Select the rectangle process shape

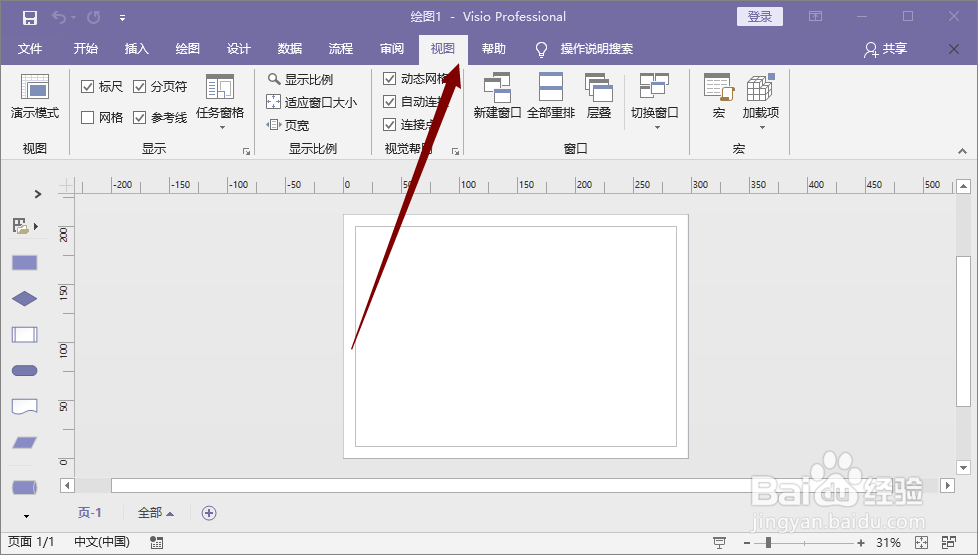pyautogui.click(x=25, y=263)
